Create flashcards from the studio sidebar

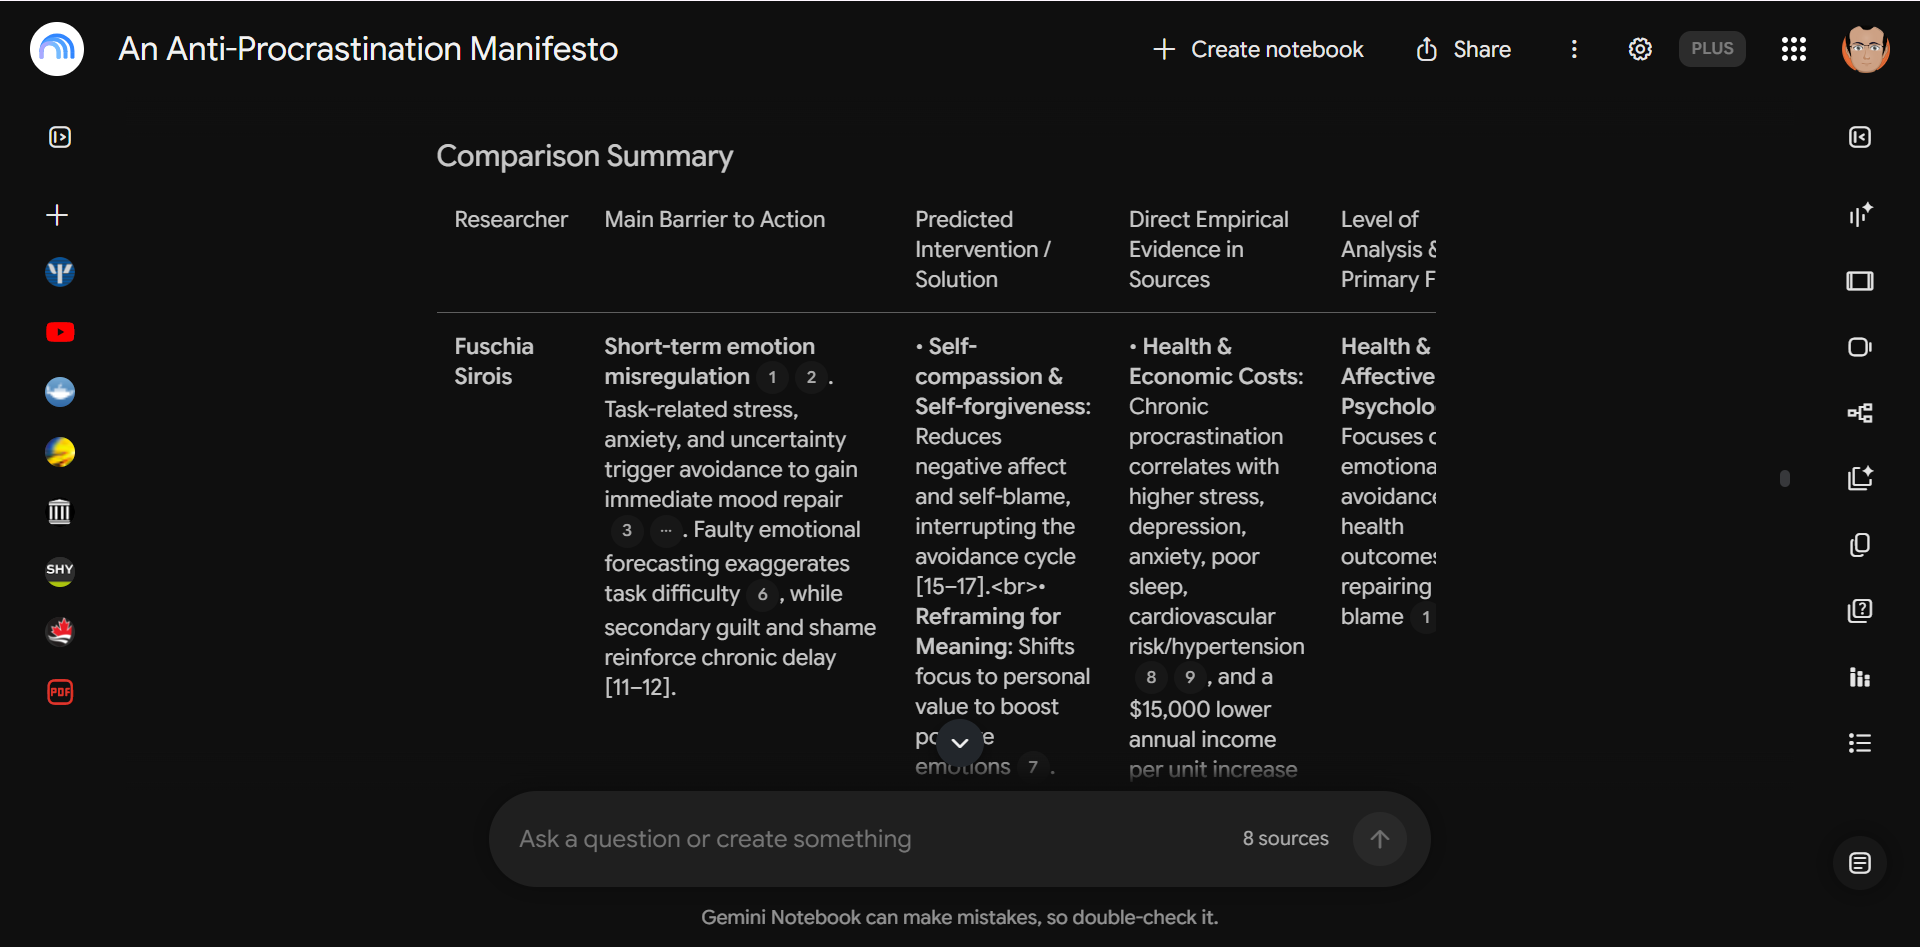1860,545
